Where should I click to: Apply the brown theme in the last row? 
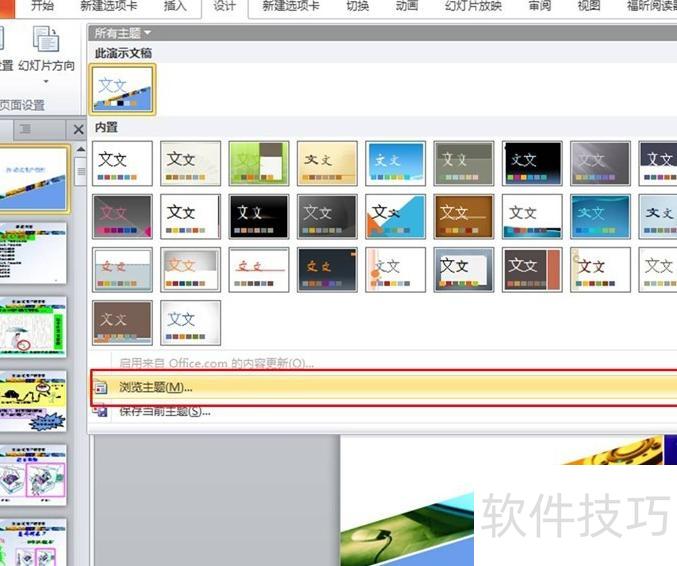tap(123, 322)
